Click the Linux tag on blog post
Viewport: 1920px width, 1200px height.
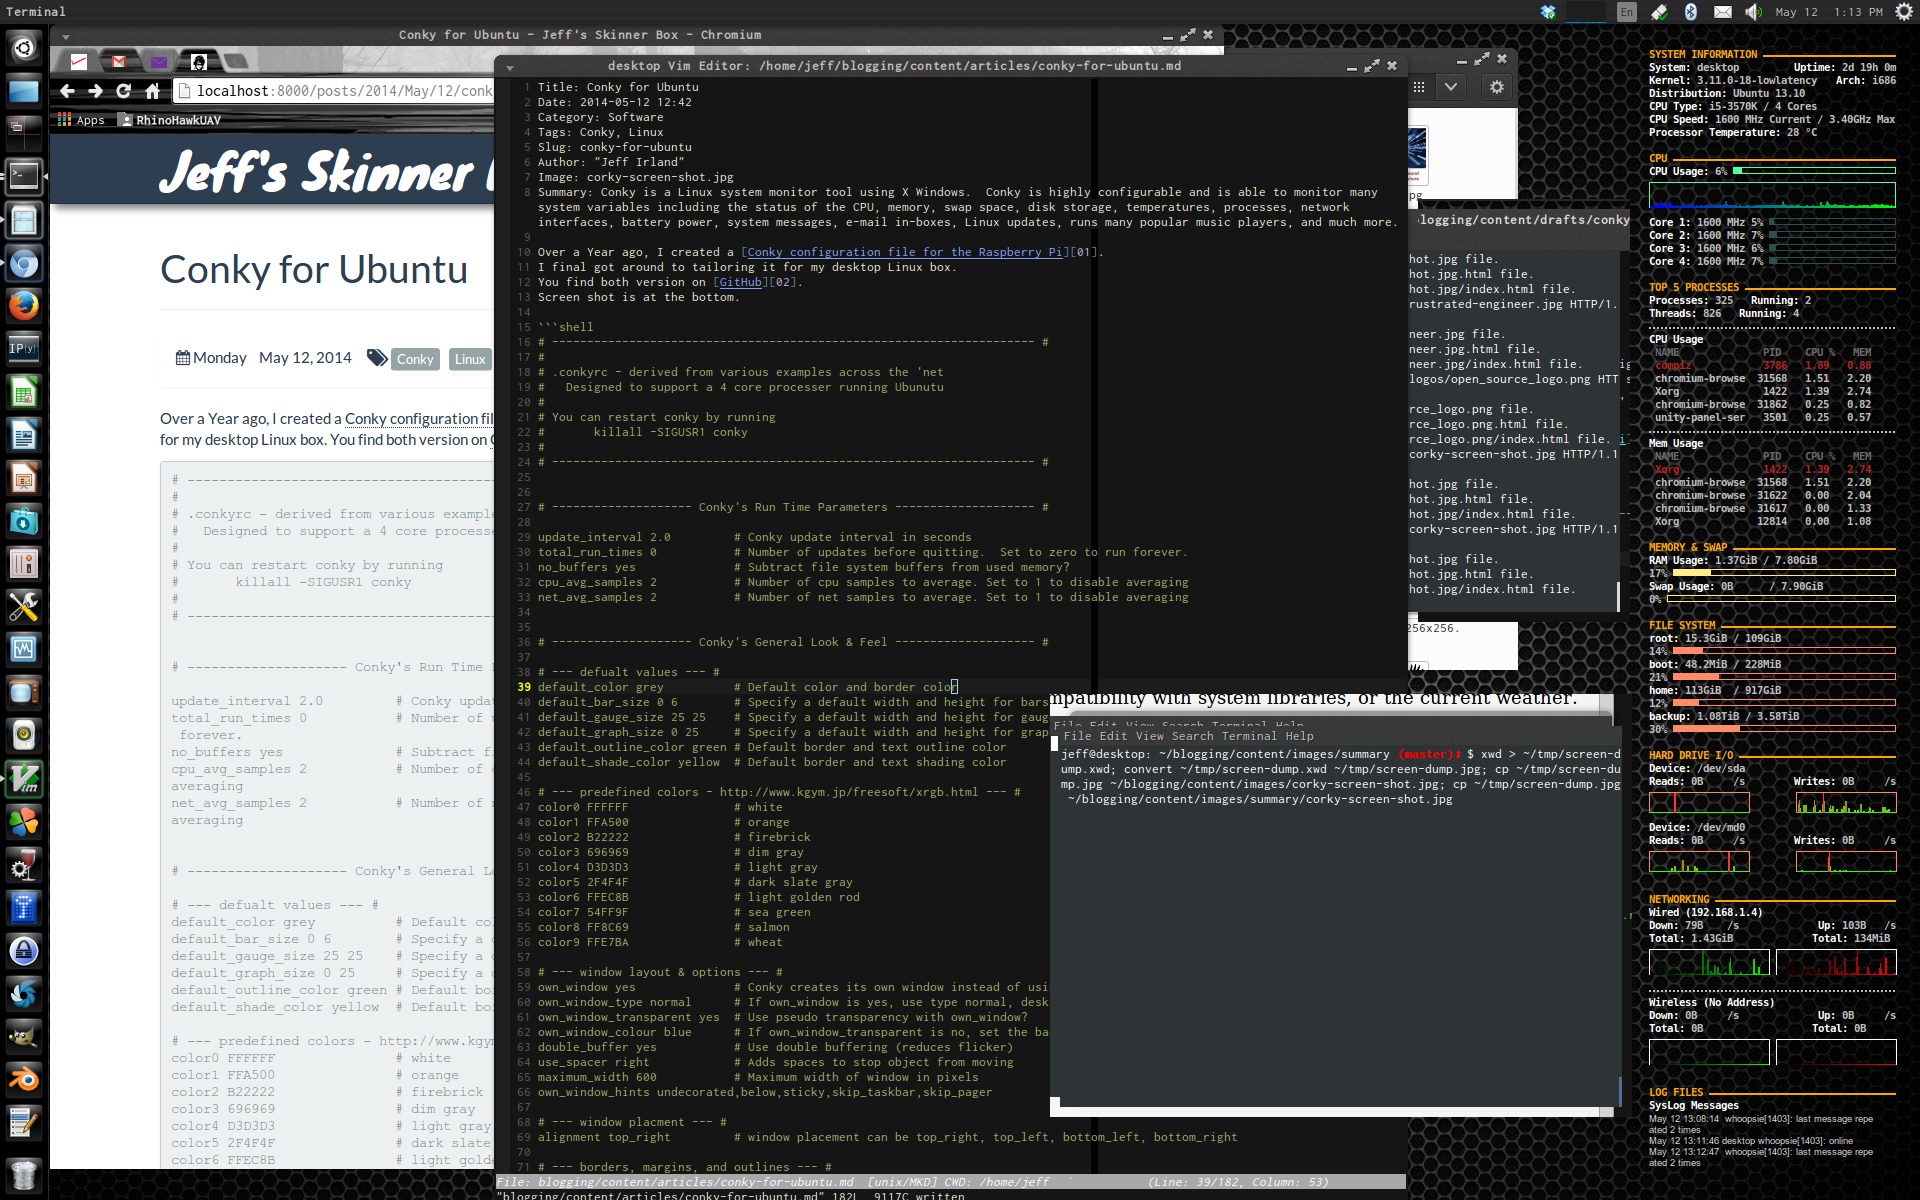coord(470,359)
